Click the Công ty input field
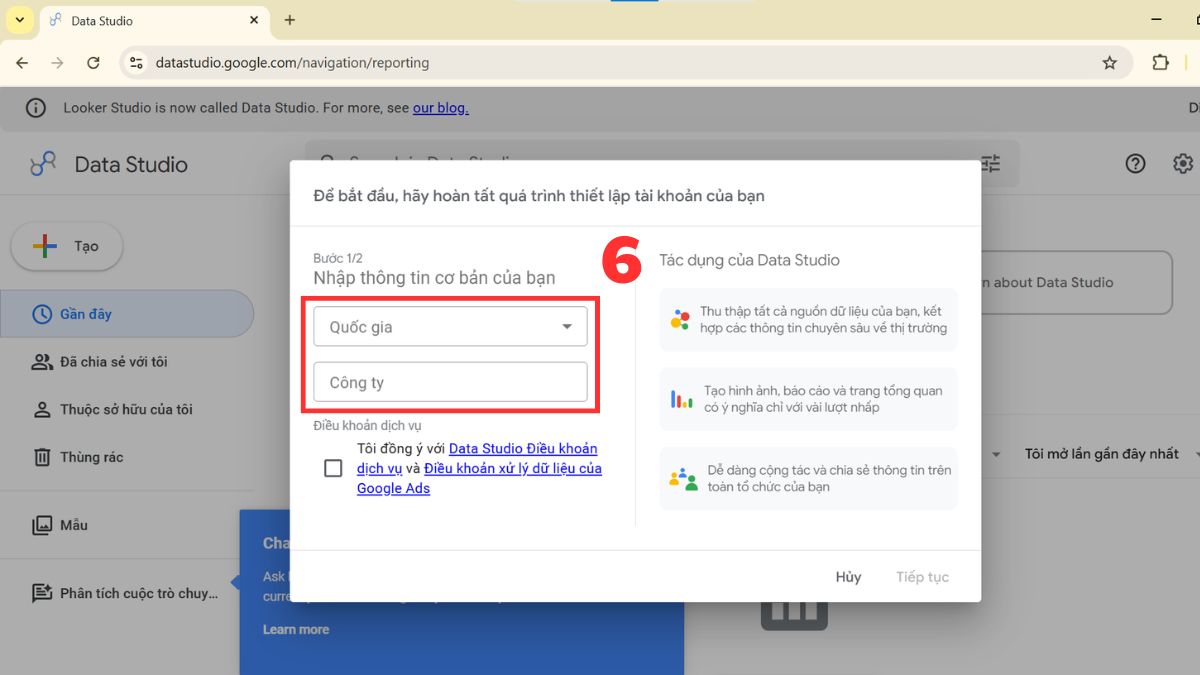Image resolution: width=1200 pixels, height=675 pixels. point(450,382)
